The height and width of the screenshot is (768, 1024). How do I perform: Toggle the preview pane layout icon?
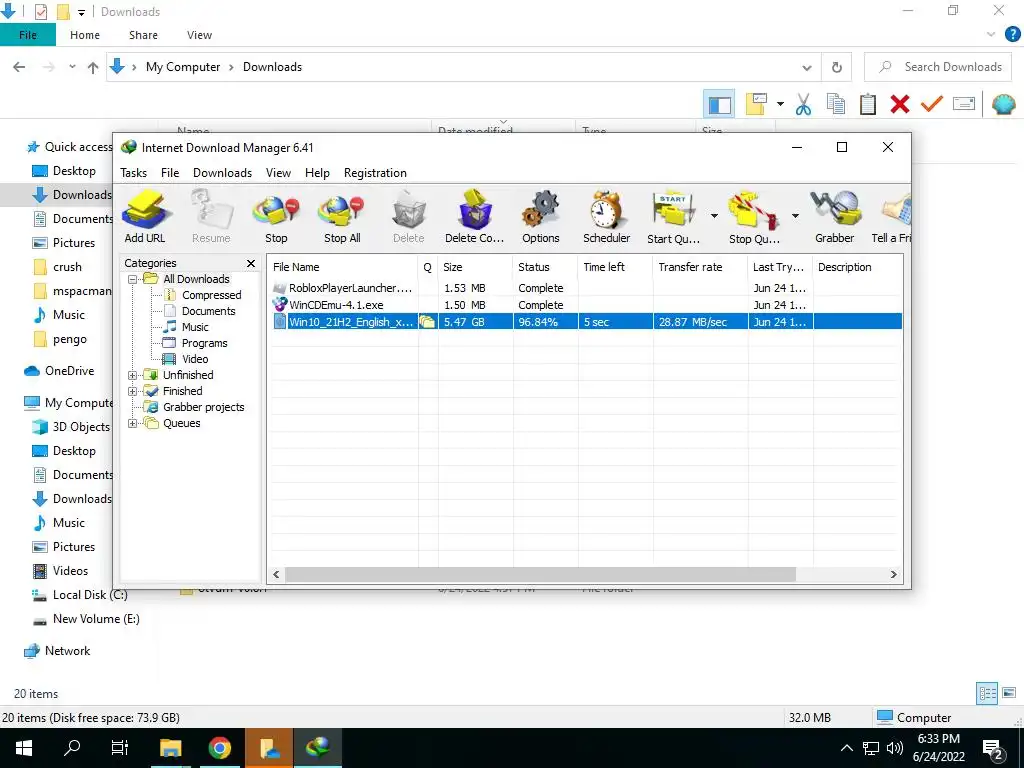[719, 104]
